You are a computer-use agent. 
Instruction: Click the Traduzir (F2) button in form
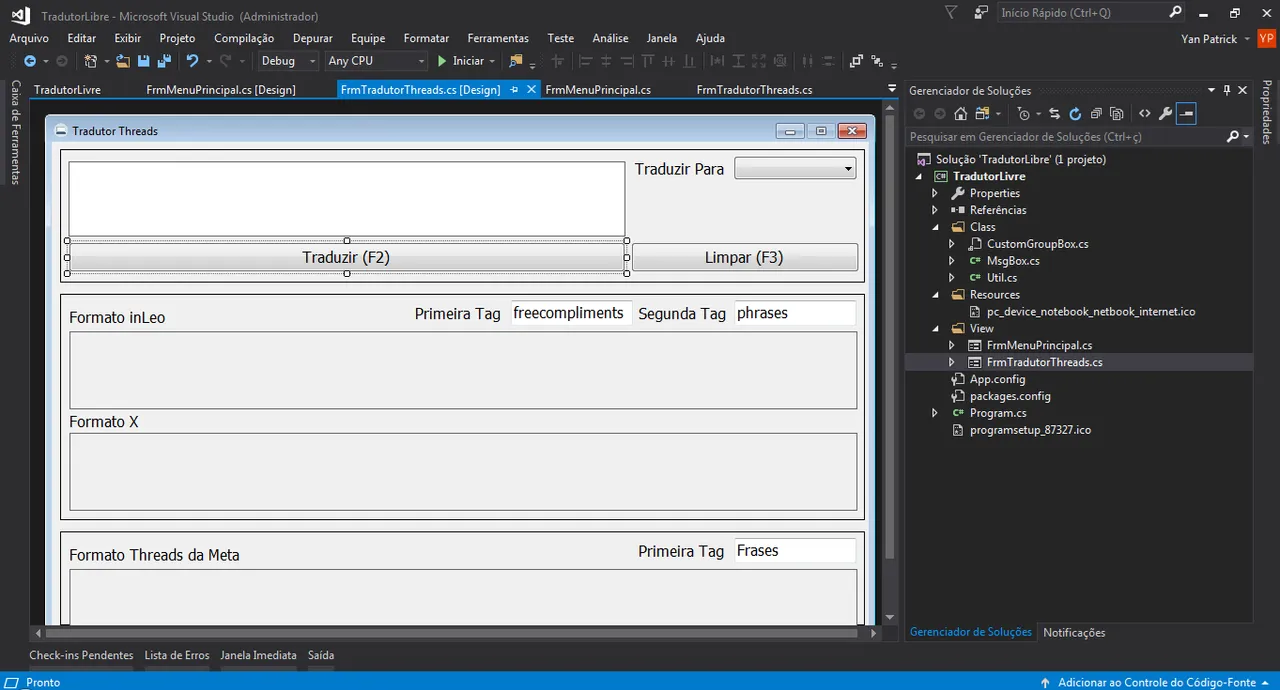click(x=346, y=257)
